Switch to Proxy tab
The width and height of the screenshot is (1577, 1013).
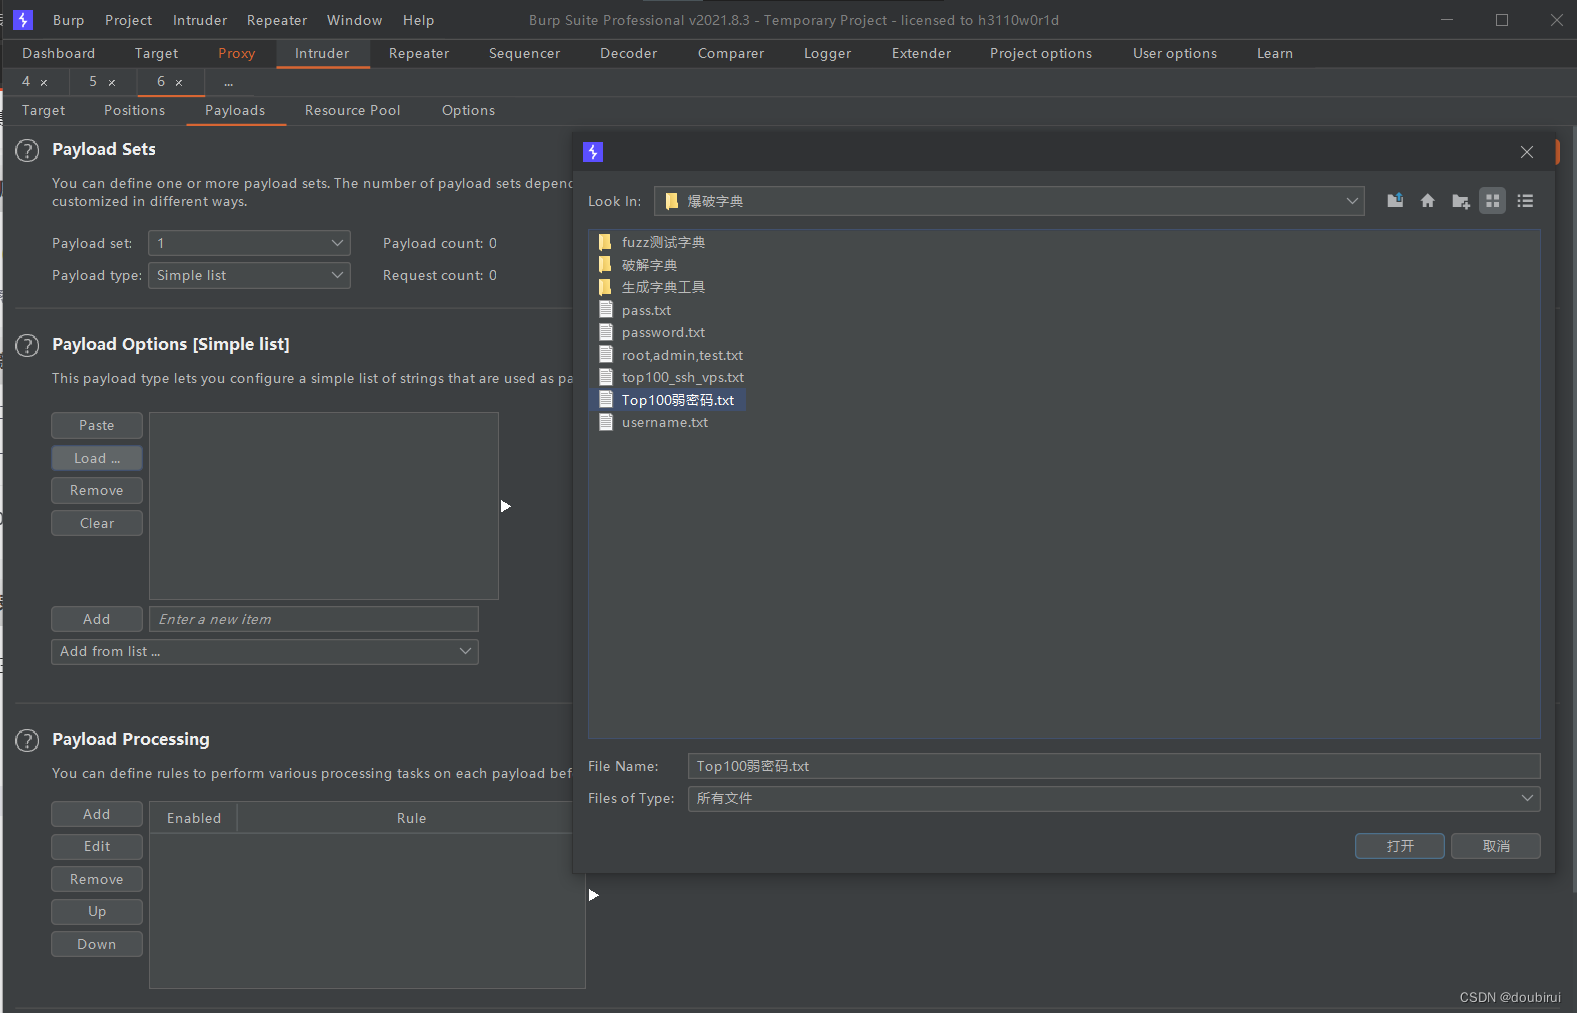(237, 53)
